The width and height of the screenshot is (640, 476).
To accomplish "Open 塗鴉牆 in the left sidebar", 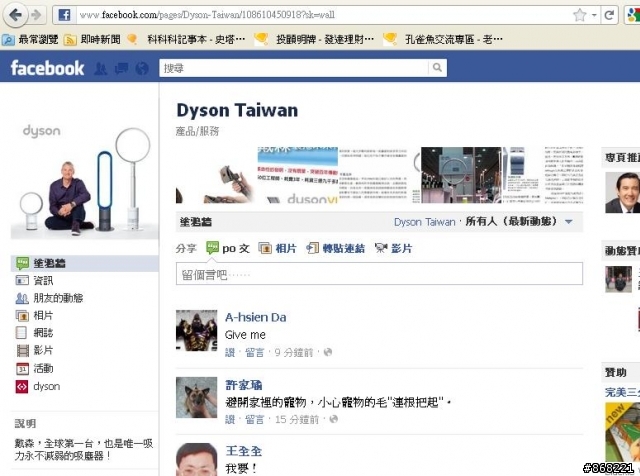I will pyautogui.click(x=84, y=263).
